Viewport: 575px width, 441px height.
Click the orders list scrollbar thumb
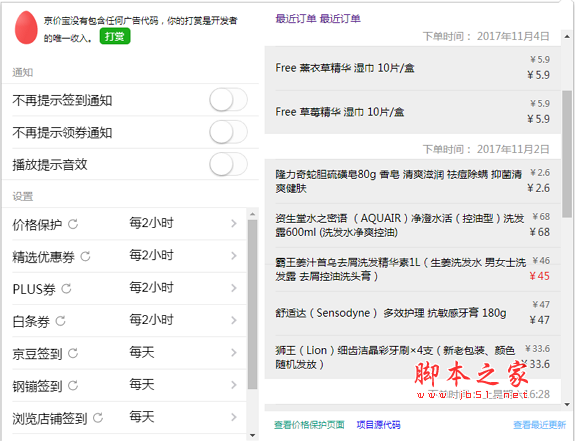click(567, 154)
